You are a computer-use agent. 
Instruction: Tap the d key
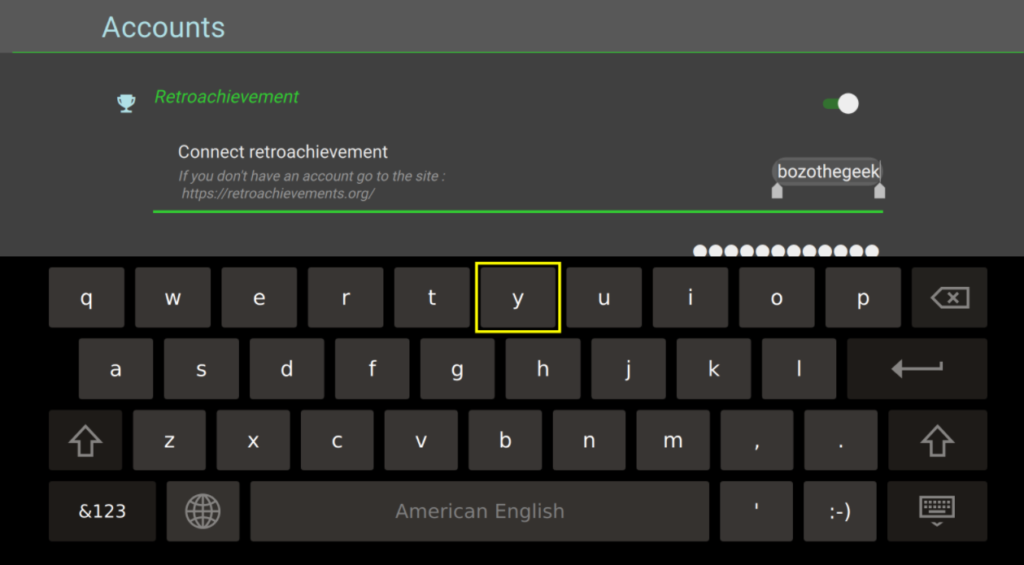(x=287, y=369)
